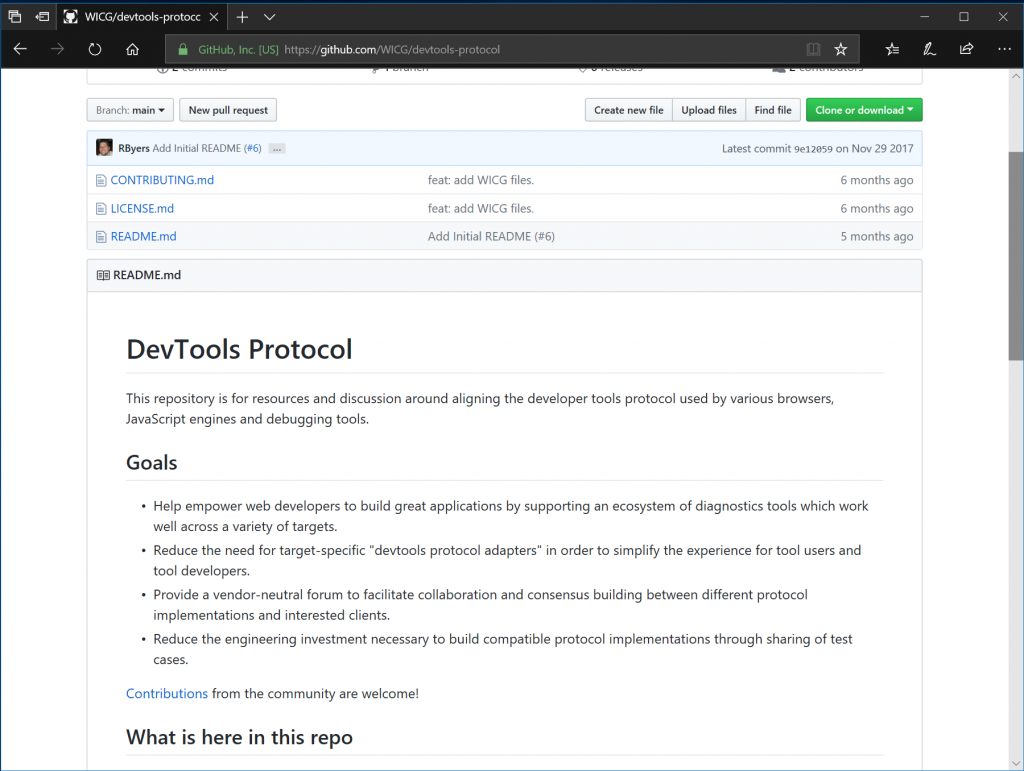1024x771 pixels.
Task: Open the Contributions link
Action: [167, 693]
